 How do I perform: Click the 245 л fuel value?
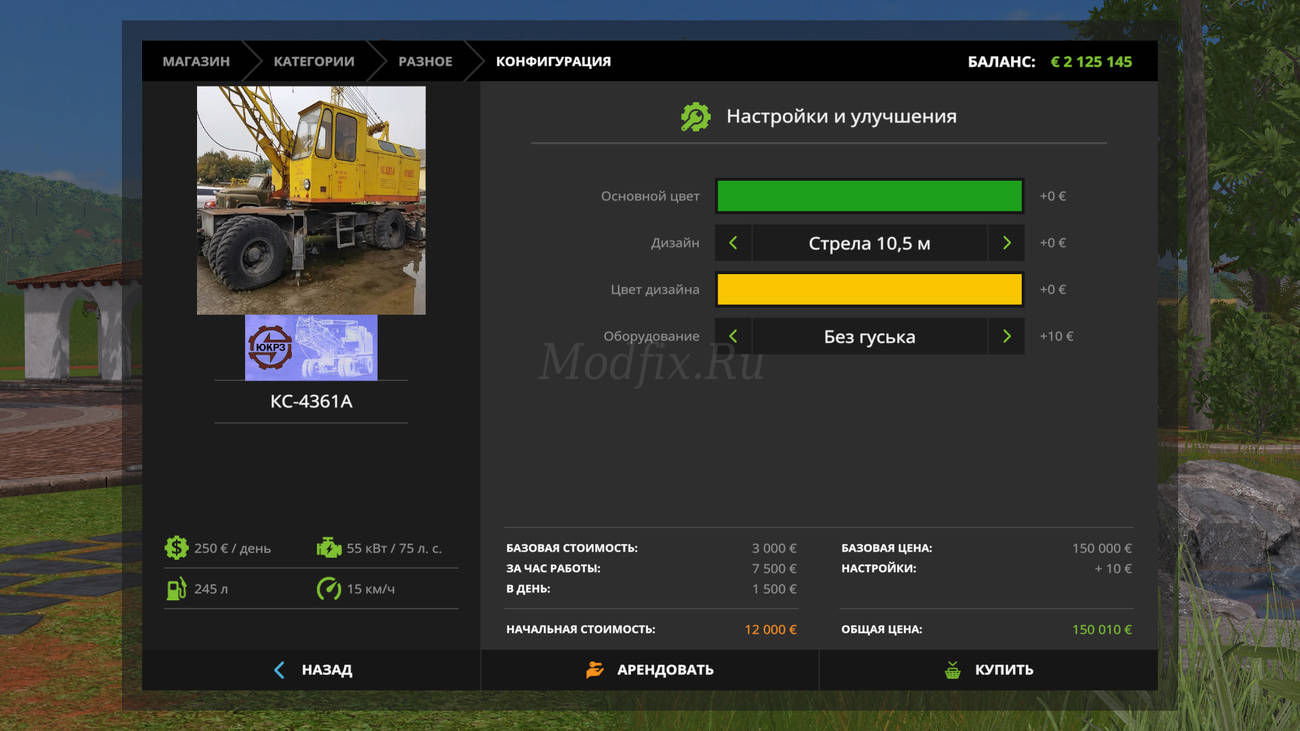211,589
